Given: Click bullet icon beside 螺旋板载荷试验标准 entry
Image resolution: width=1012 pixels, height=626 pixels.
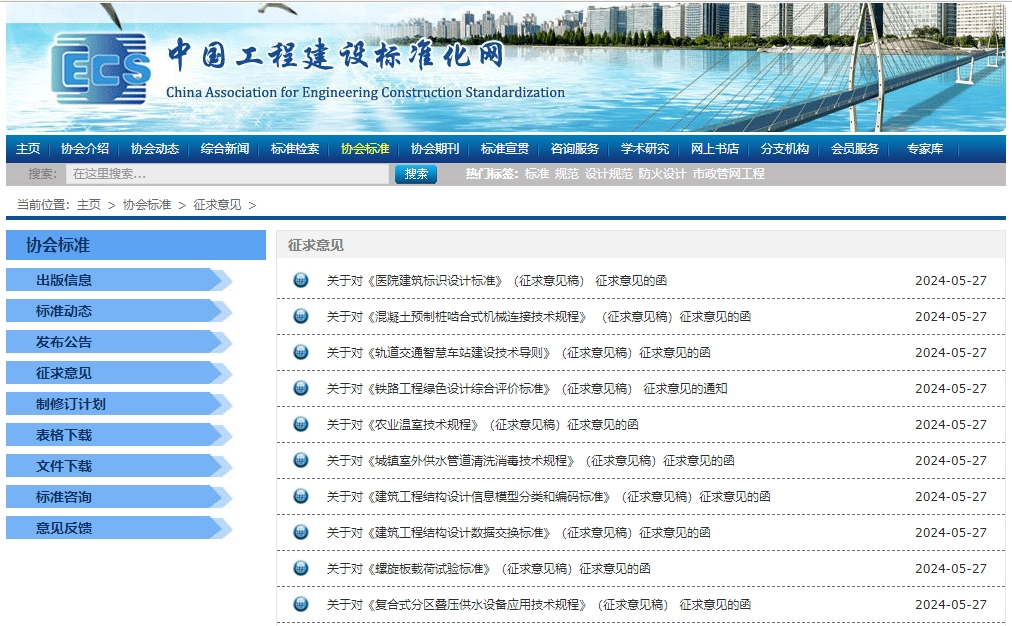Looking at the screenshot, I should [301, 568].
